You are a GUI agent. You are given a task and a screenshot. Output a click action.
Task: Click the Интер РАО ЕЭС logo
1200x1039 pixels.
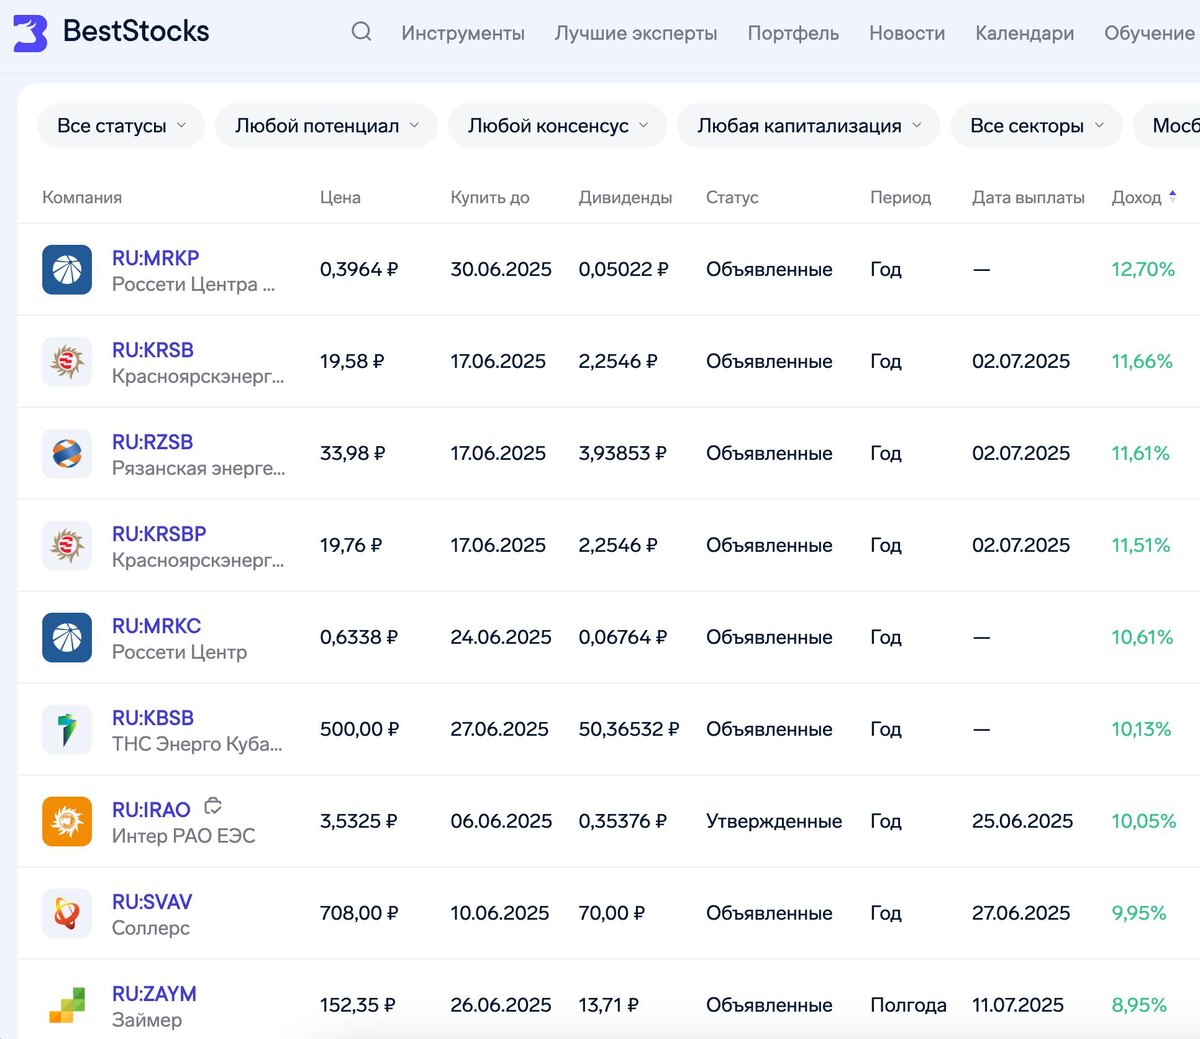click(67, 822)
